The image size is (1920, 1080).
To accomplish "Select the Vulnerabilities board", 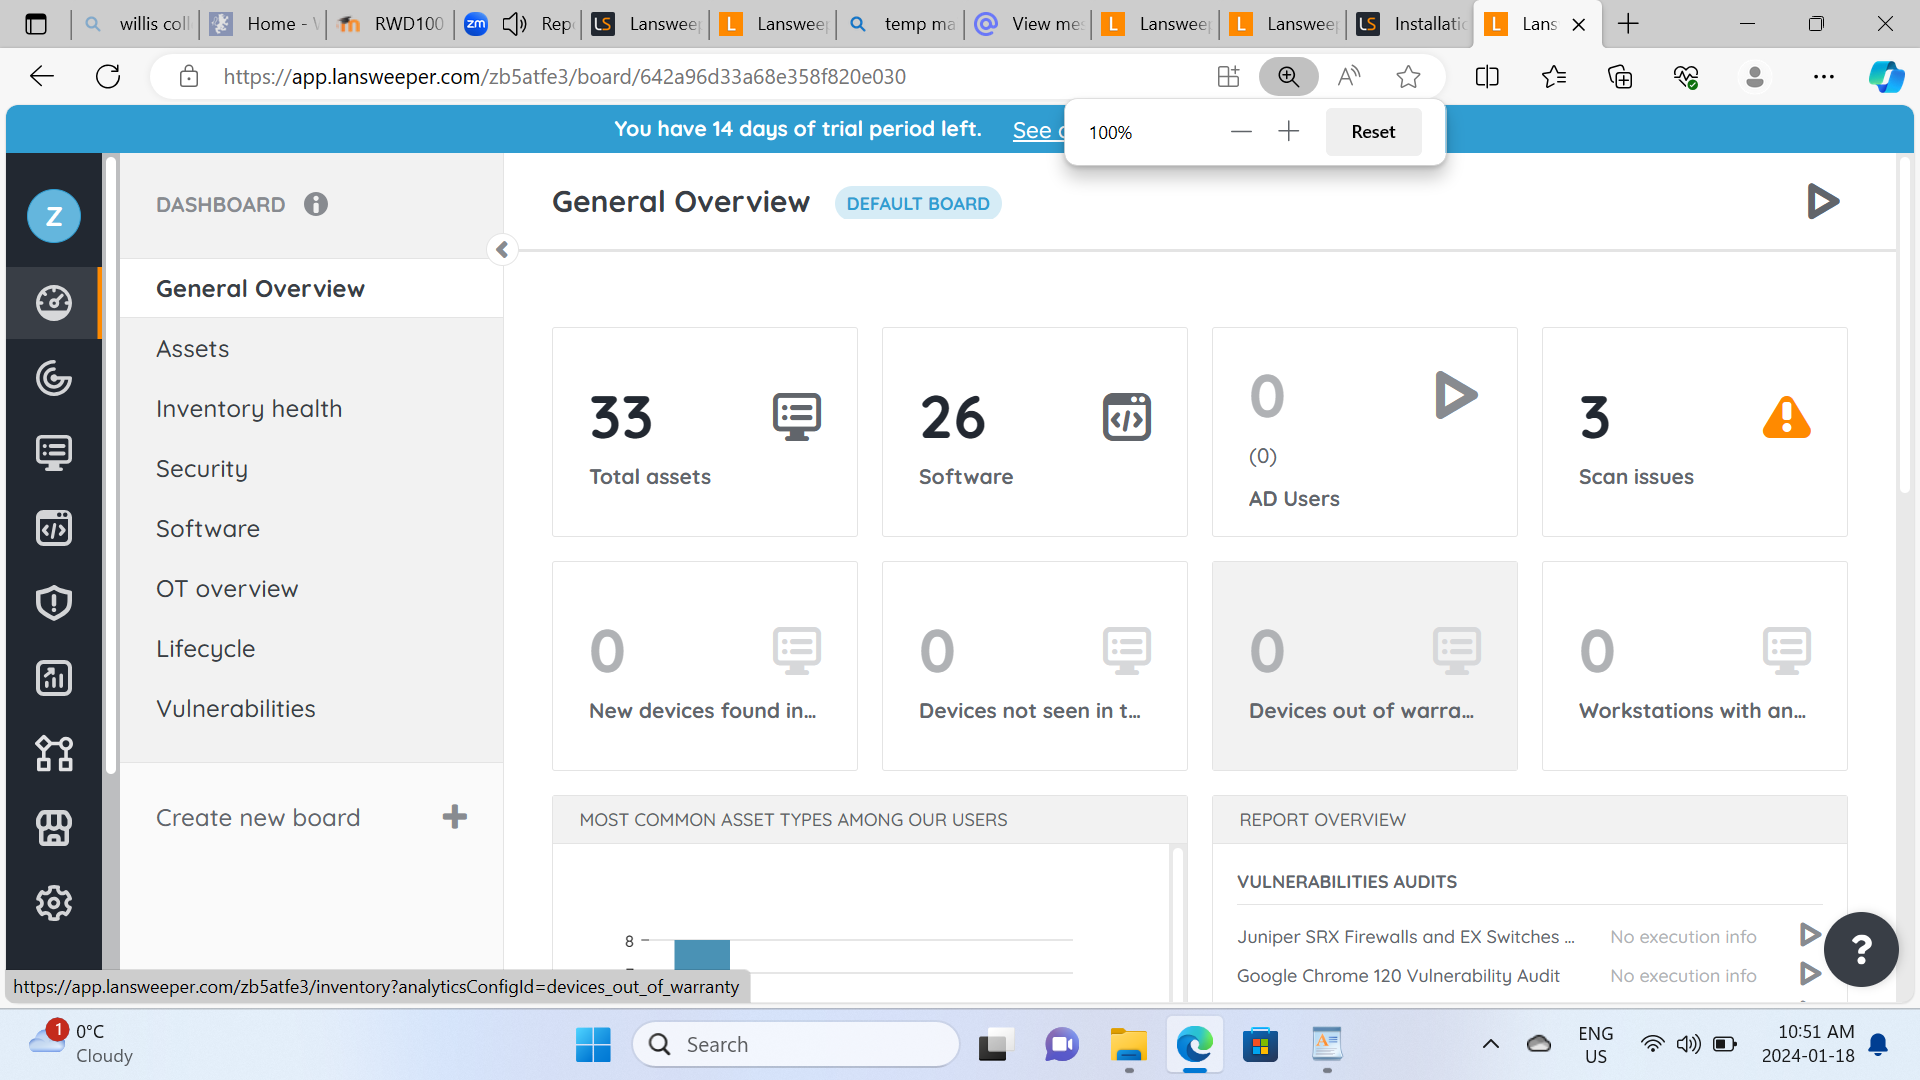I will click(236, 709).
